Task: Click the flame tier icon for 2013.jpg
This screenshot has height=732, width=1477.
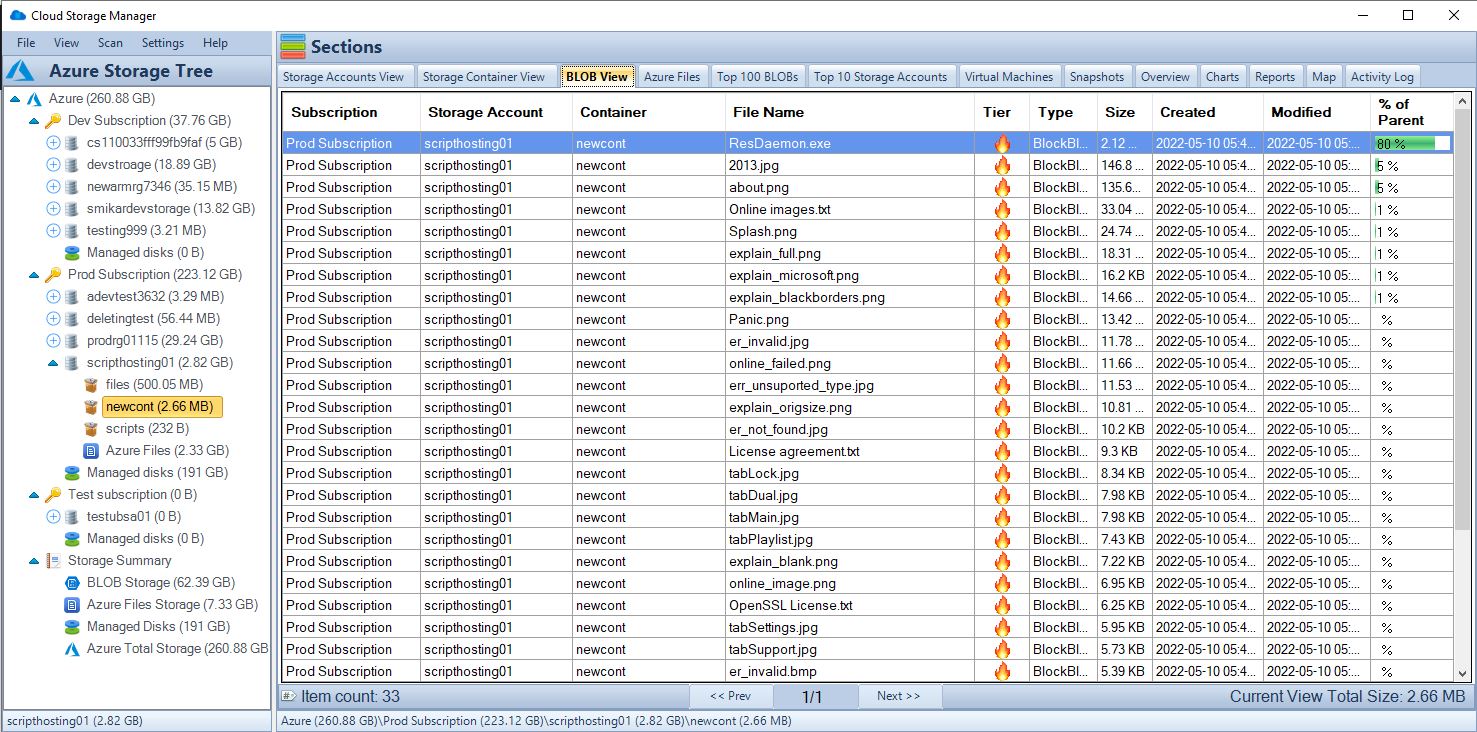Action: click(x=1002, y=165)
